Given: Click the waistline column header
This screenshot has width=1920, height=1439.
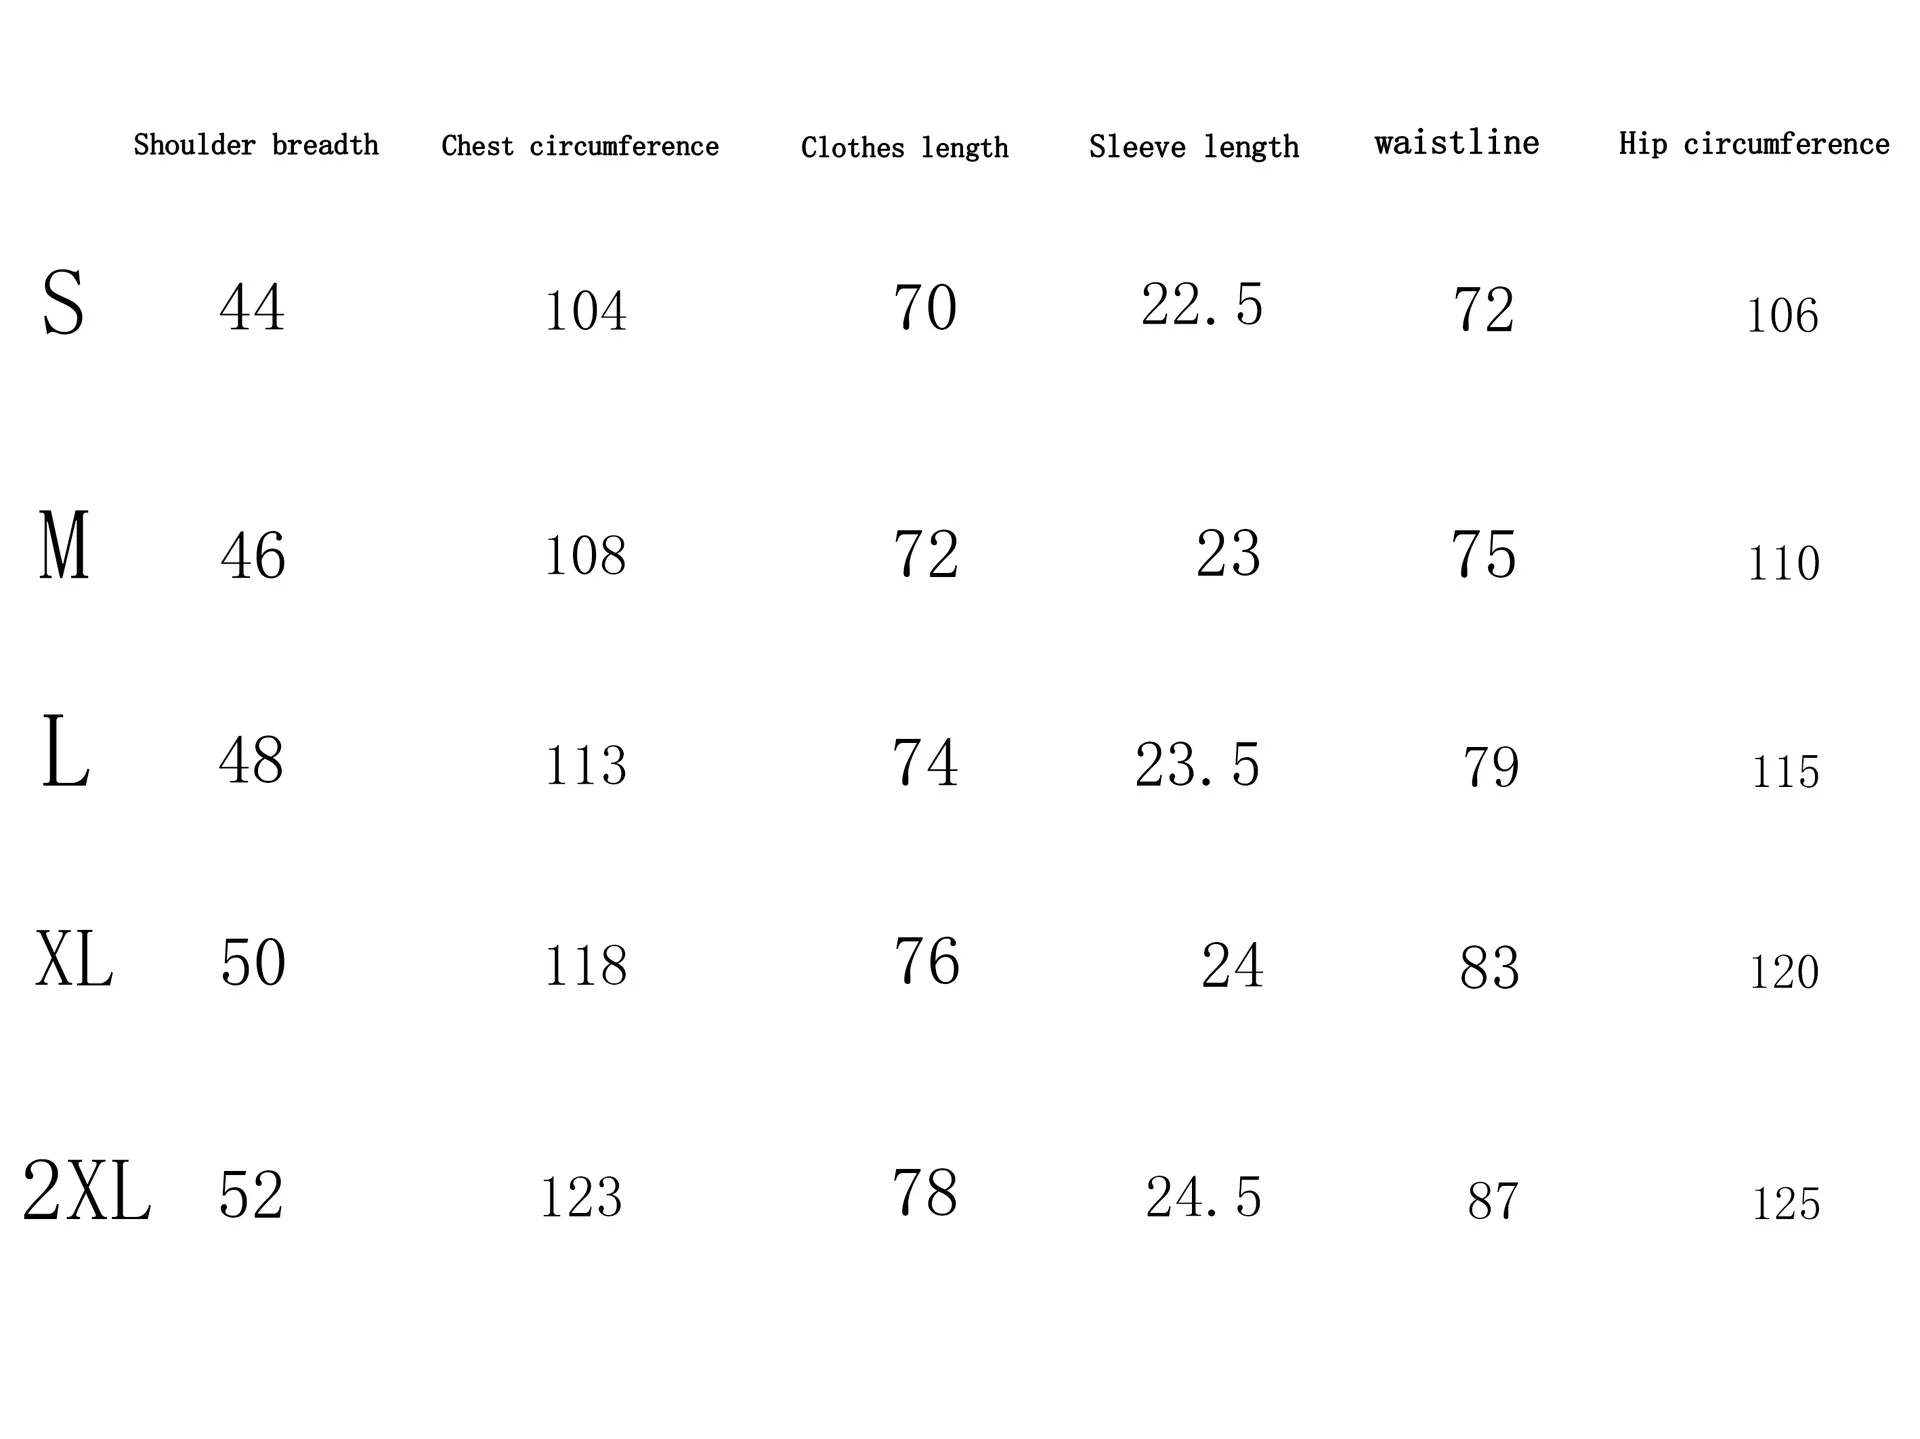Looking at the screenshot, I should [1457, 143].
